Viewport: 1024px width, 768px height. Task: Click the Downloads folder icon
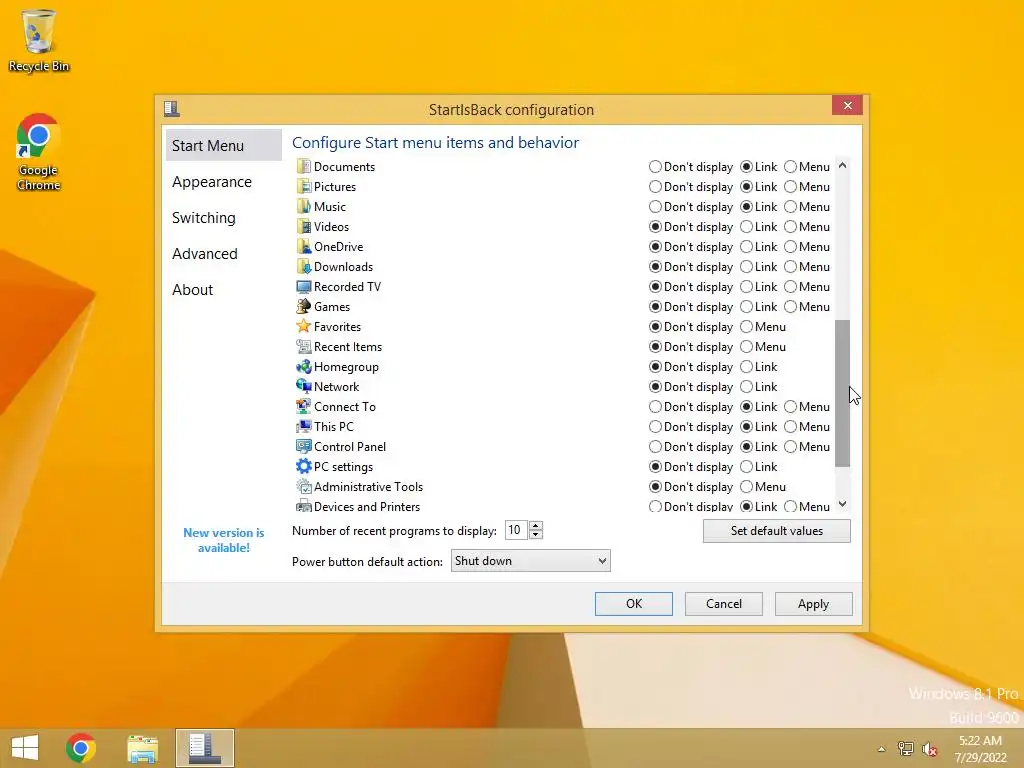304,266
